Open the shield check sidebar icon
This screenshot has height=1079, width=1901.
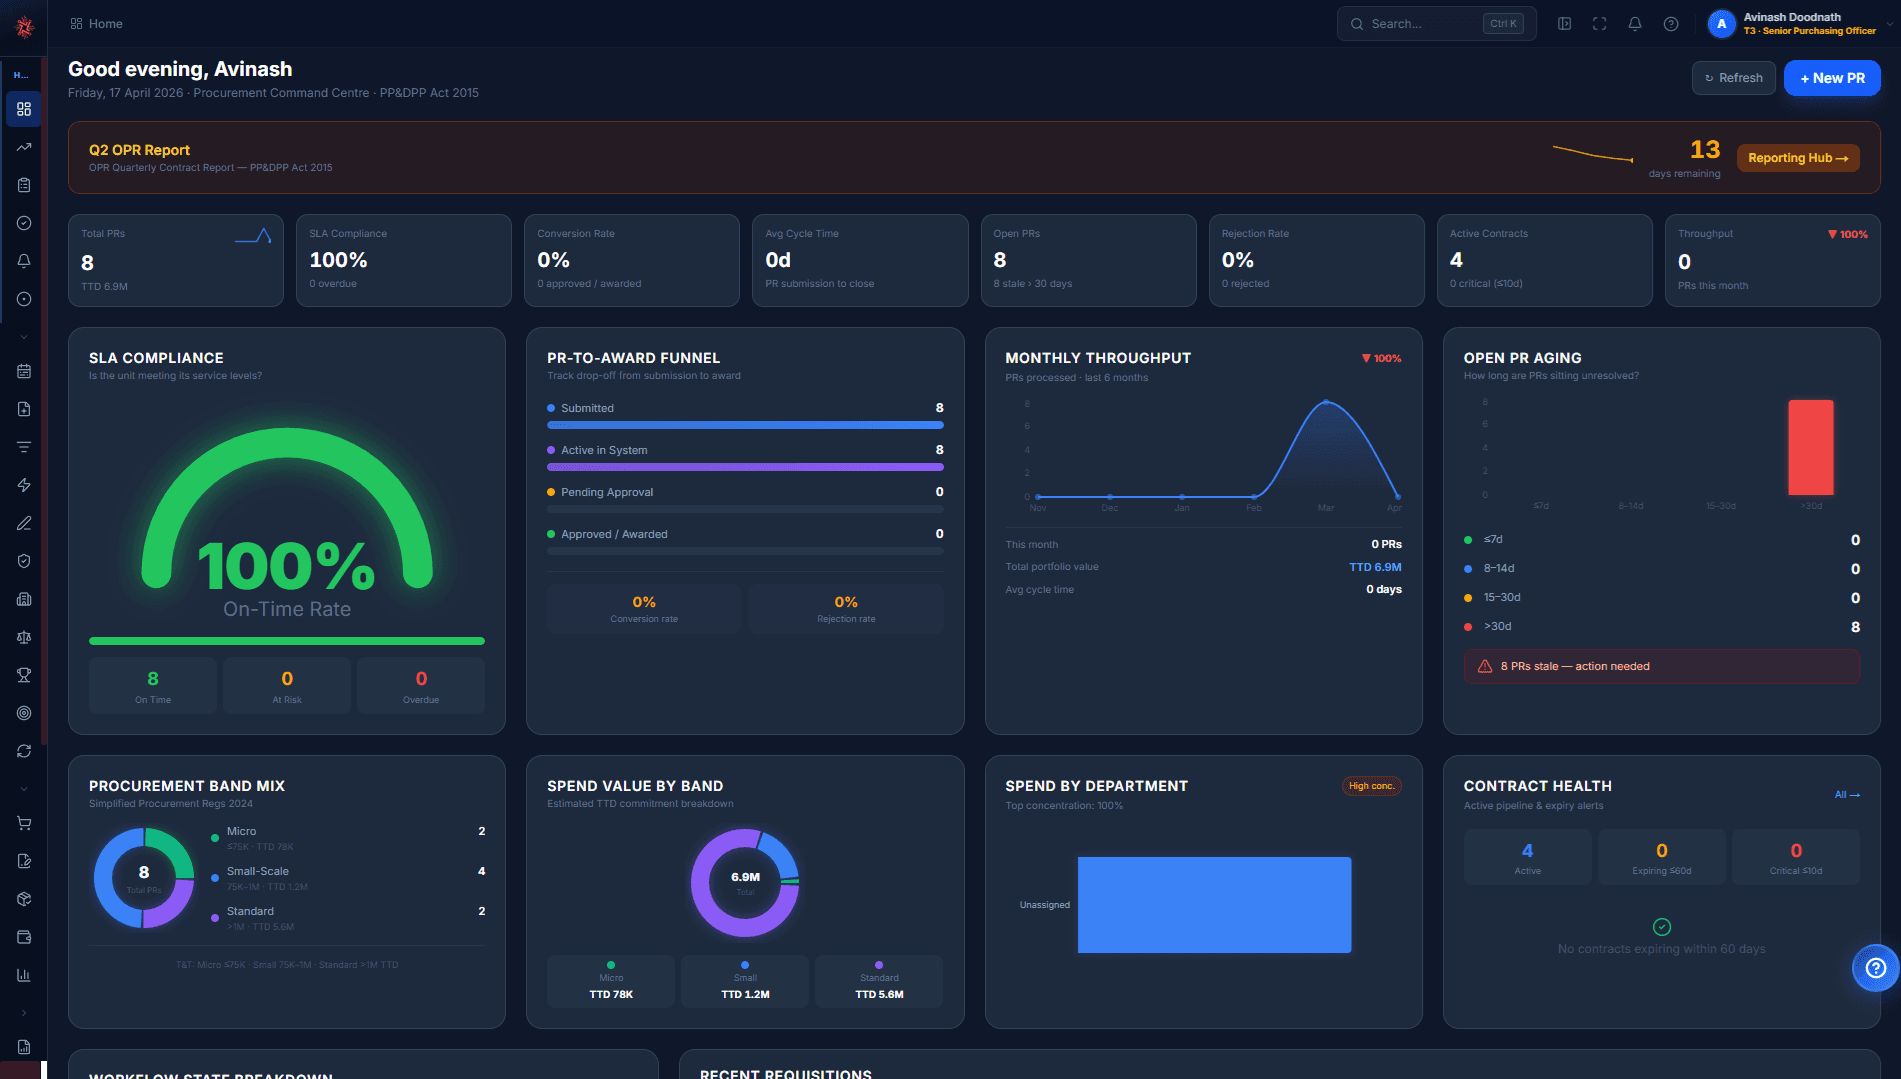(x=24, y=561)
